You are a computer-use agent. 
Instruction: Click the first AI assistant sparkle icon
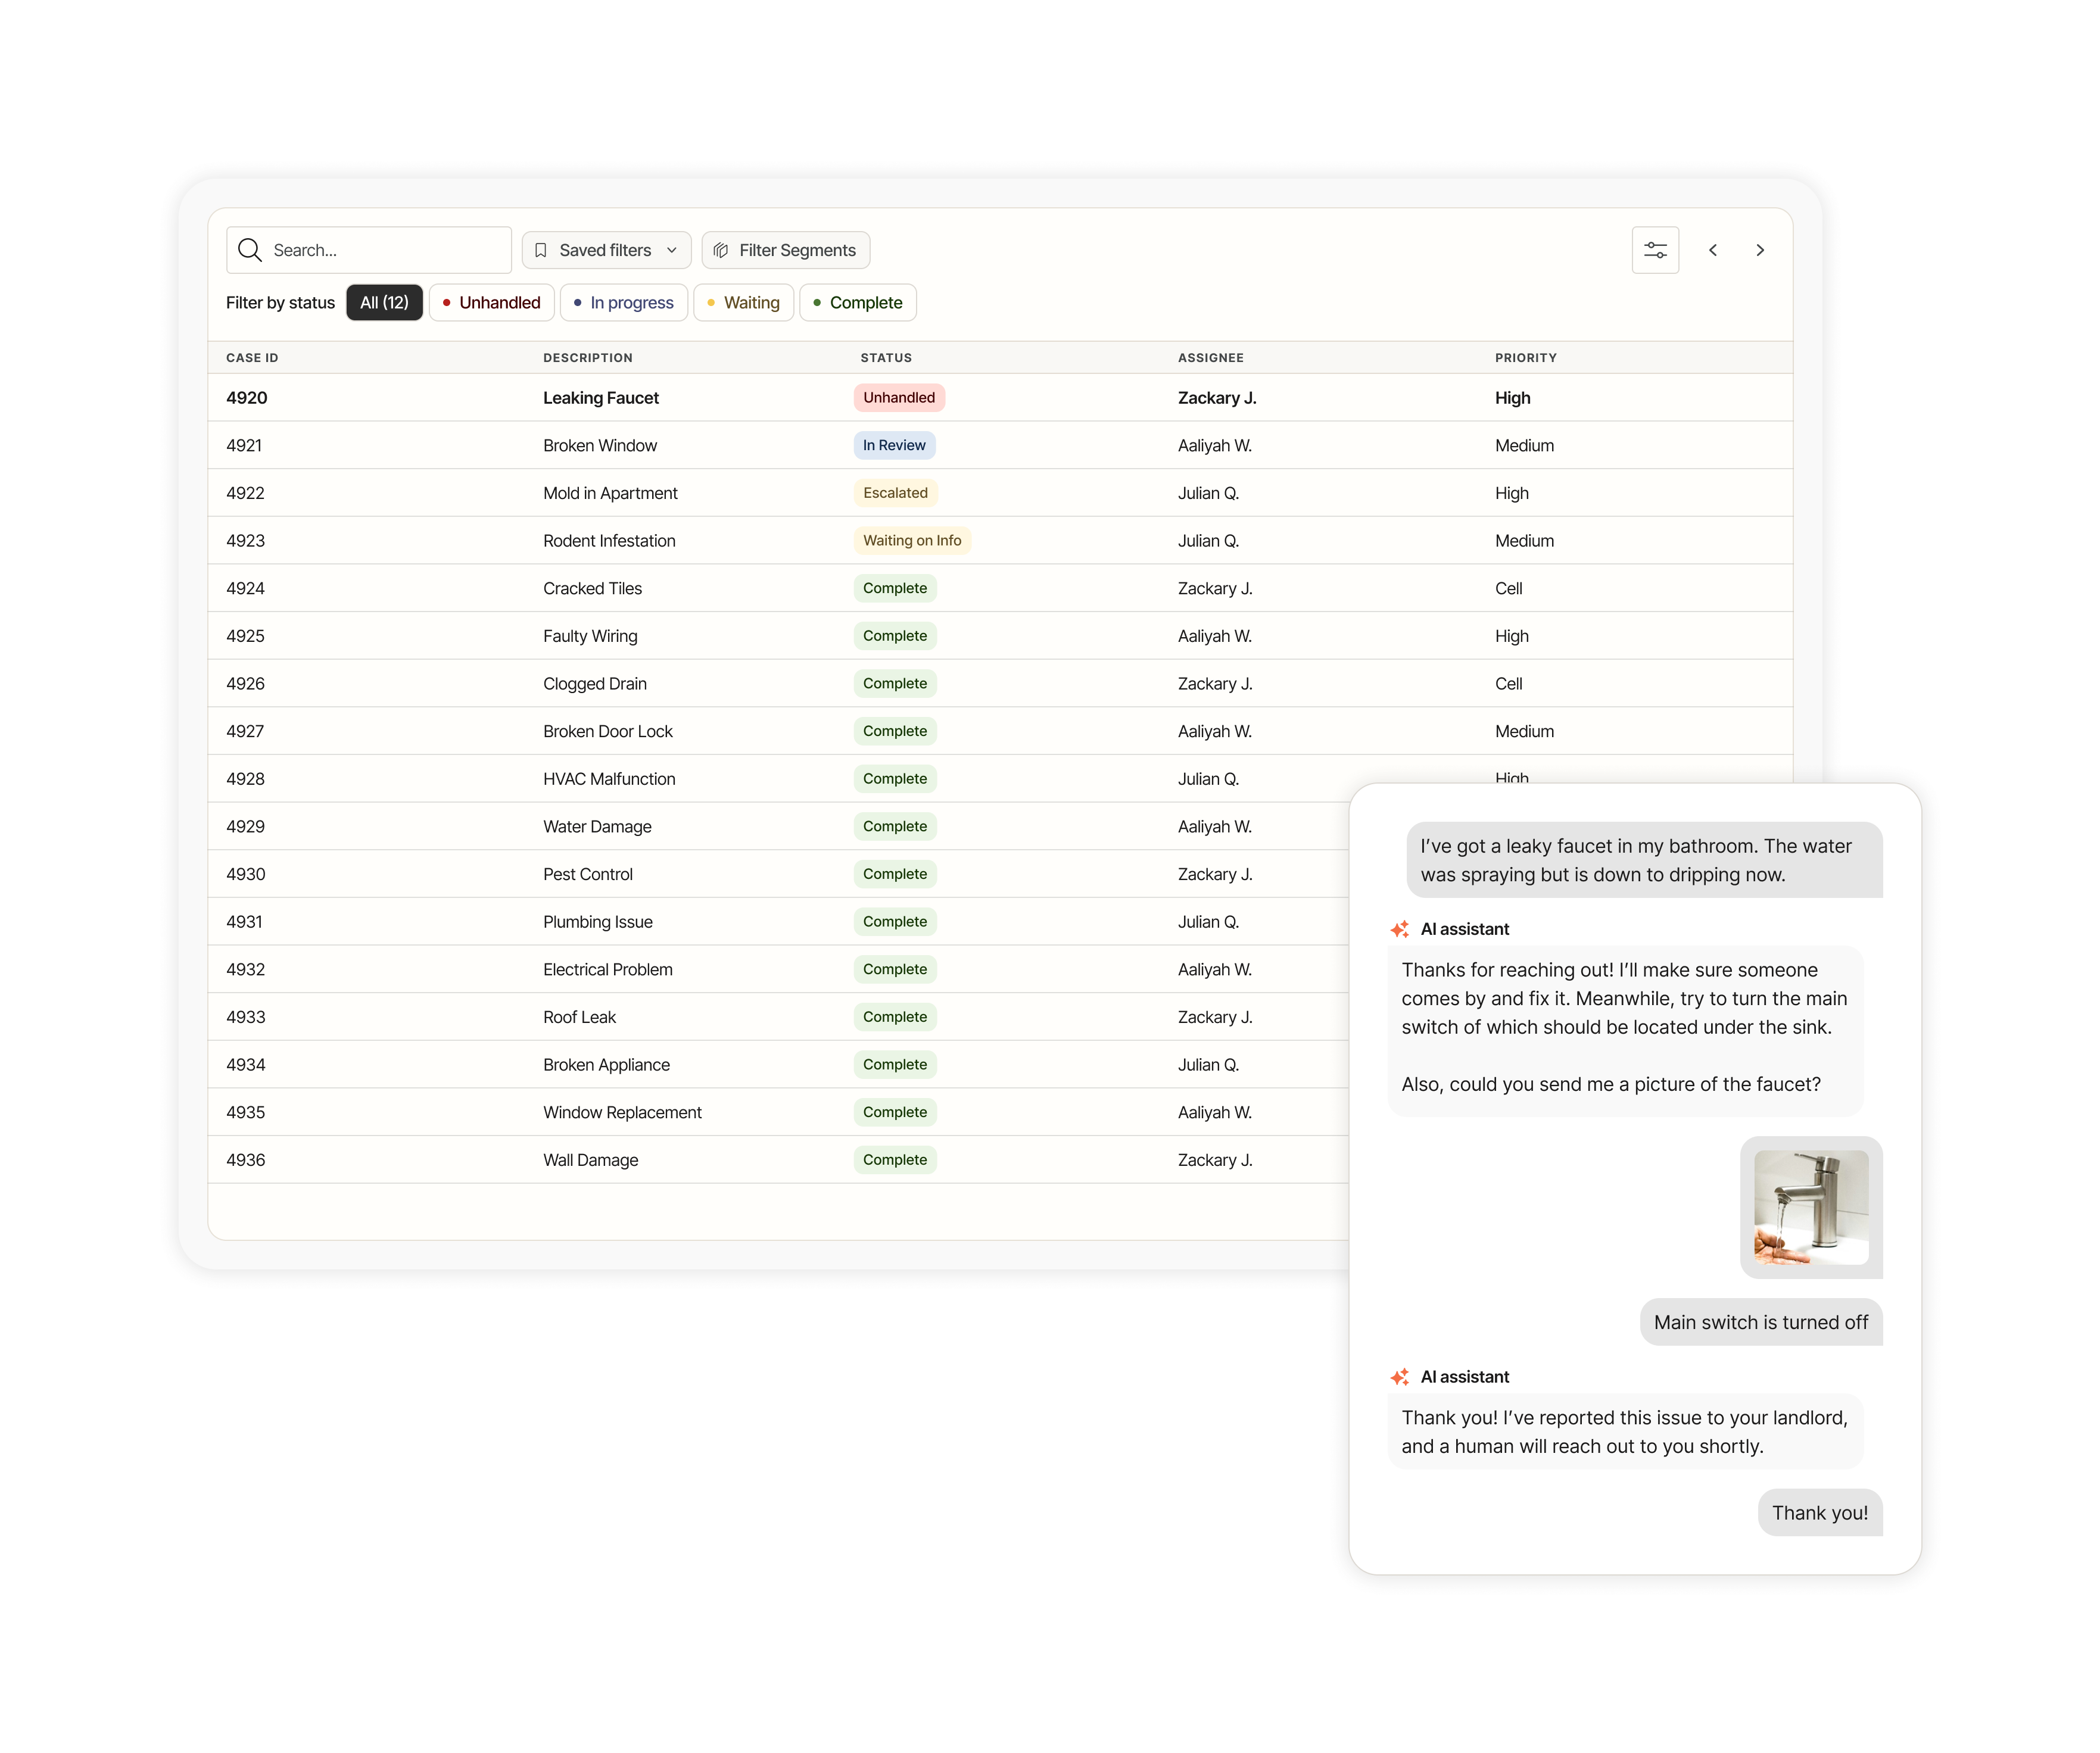pyautogui.click(x=1400, y=929)
